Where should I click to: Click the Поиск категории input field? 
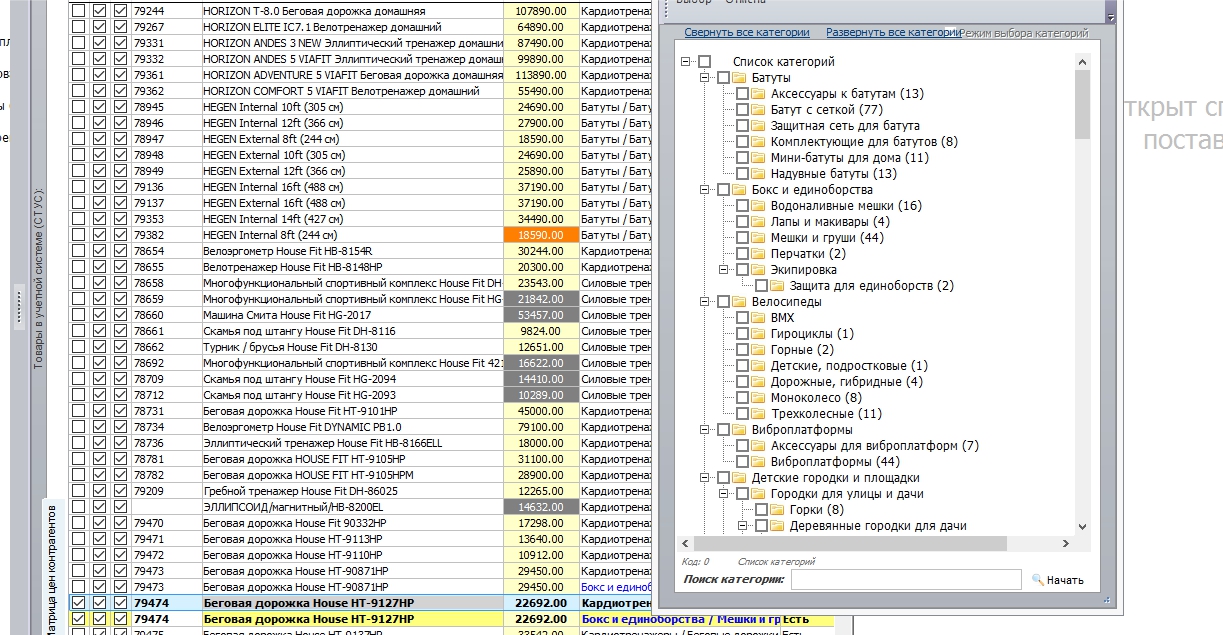click(x=906, y=580)
